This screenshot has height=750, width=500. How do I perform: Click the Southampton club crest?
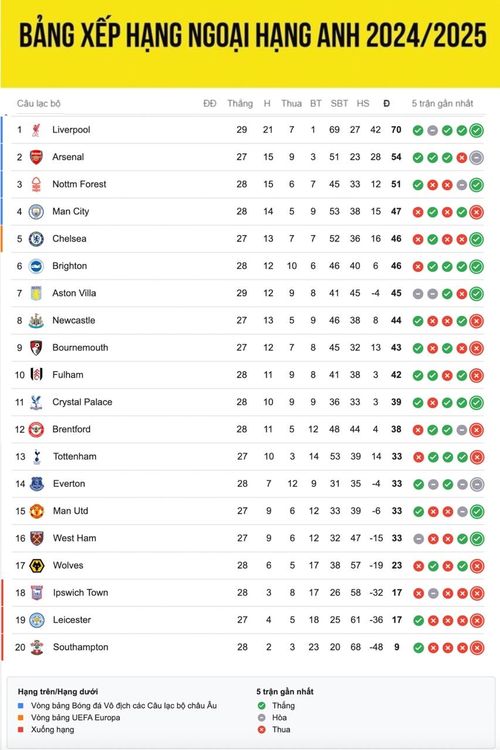point(37,647)
